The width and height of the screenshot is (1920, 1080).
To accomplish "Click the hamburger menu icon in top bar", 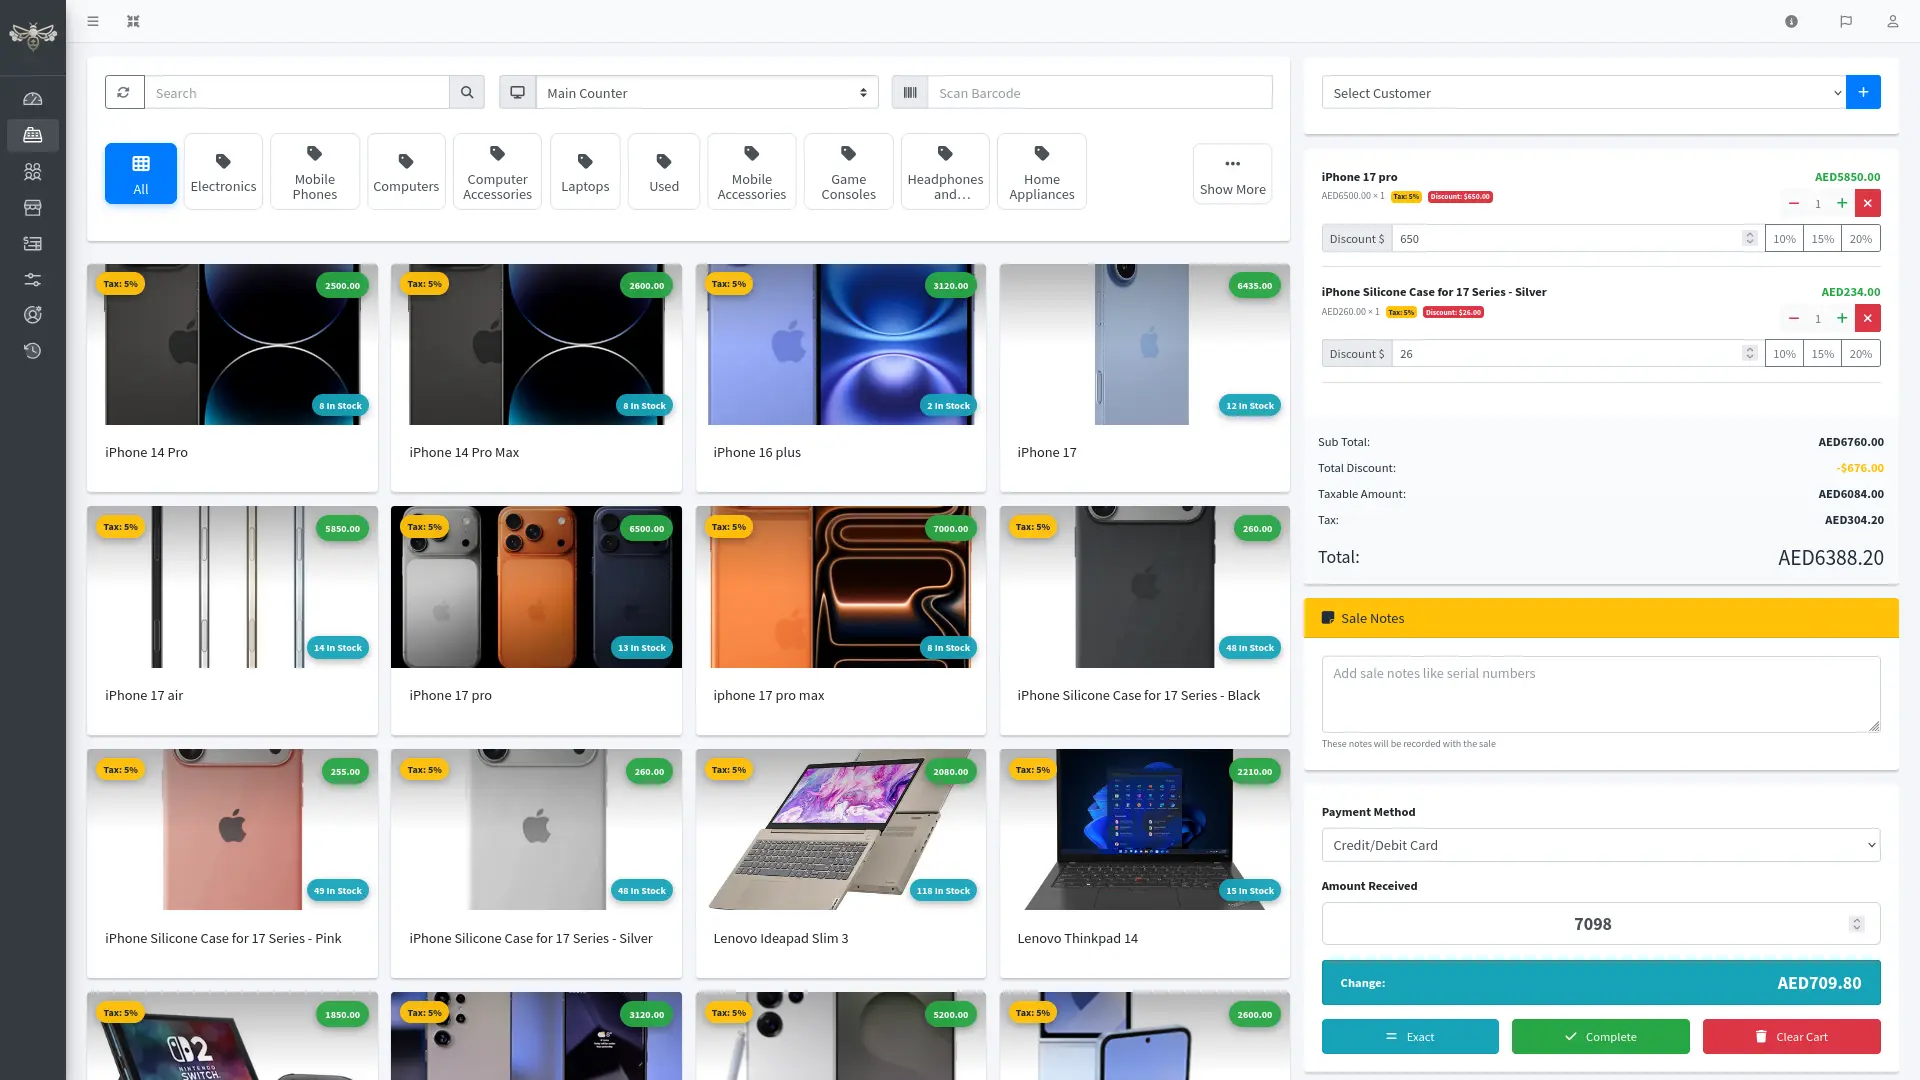I will (x=93, y=21).
